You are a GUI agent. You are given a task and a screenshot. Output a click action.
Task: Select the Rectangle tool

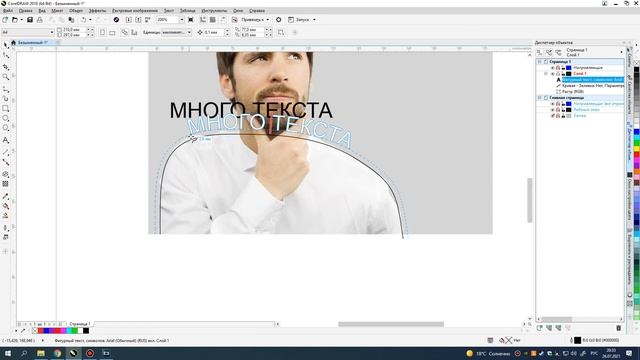coord(5,109)
